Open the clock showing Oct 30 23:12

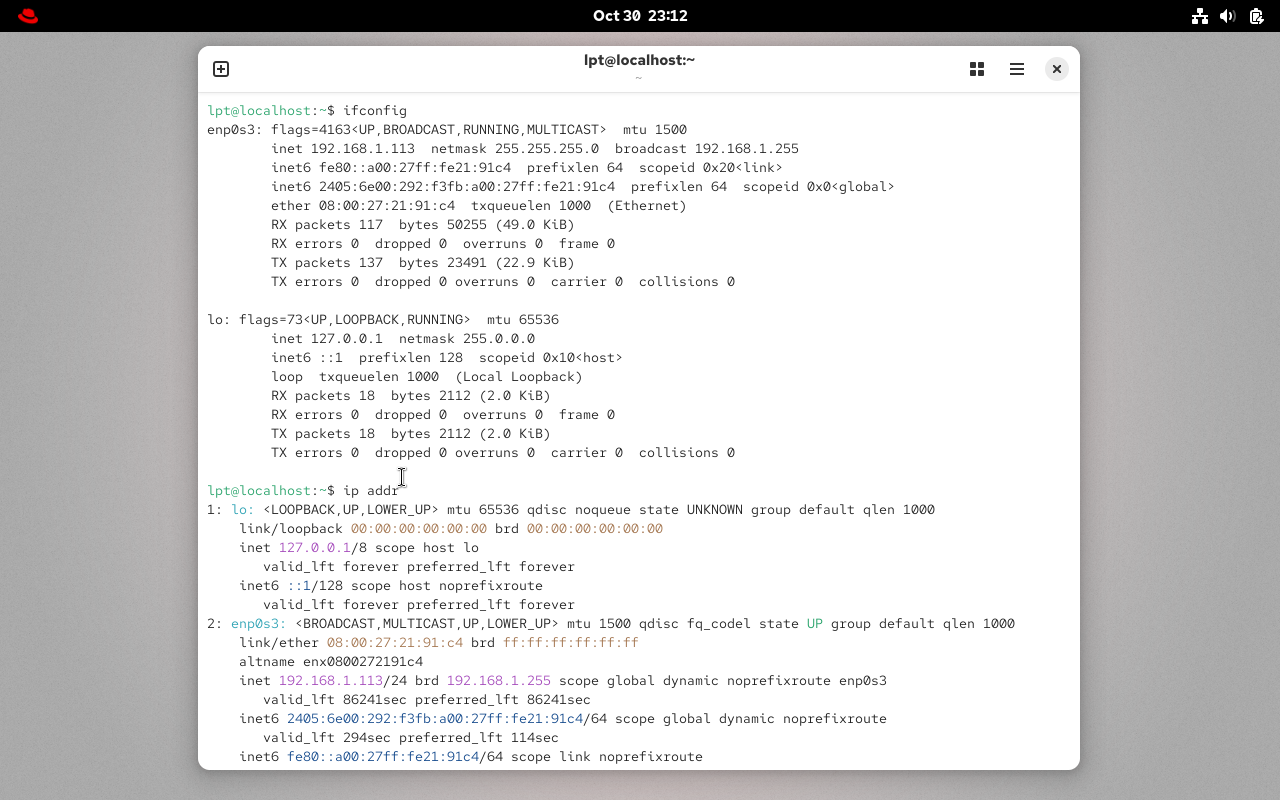[639, 15]
